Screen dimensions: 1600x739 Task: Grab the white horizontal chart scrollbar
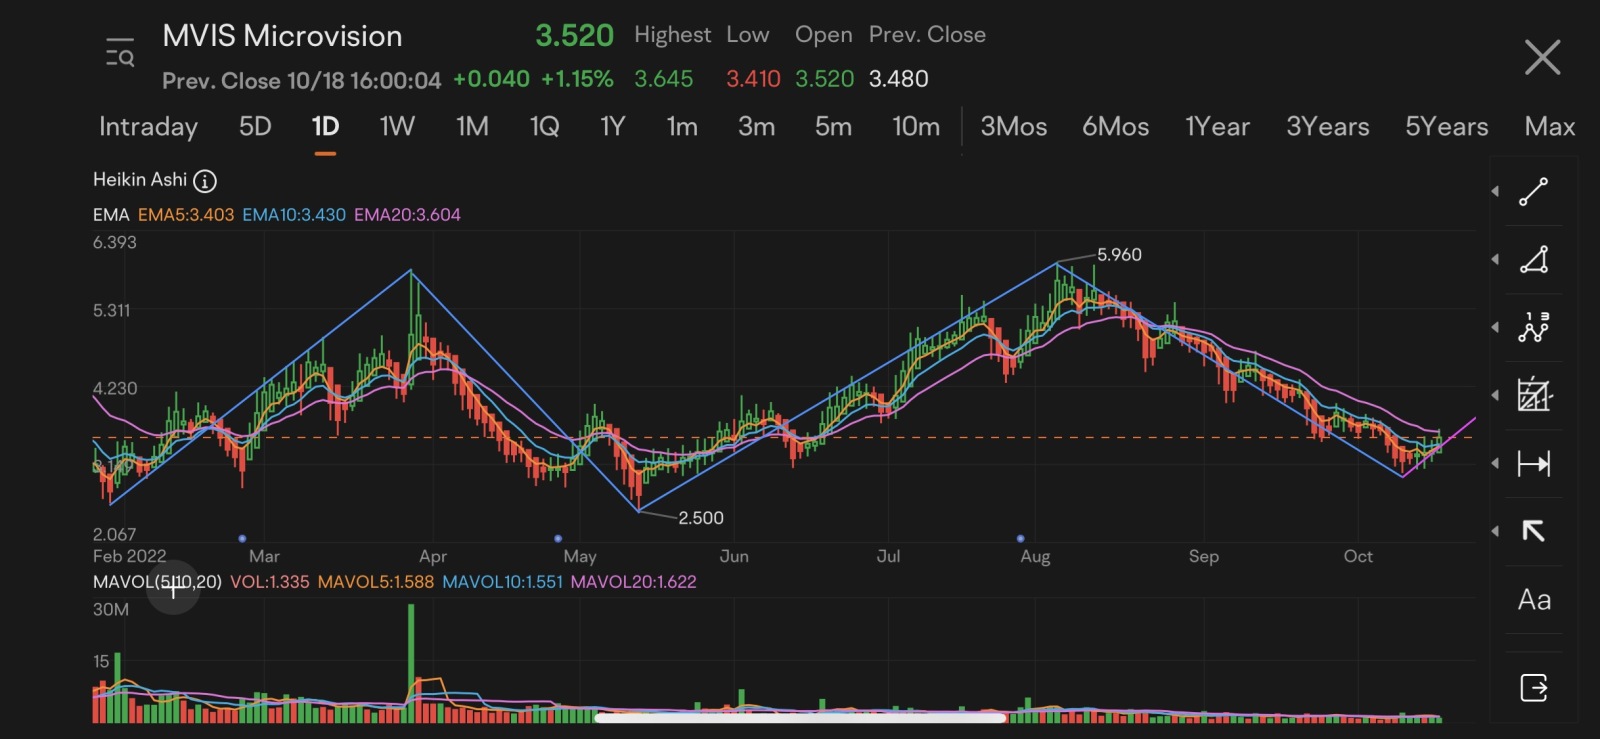[800, 717]
